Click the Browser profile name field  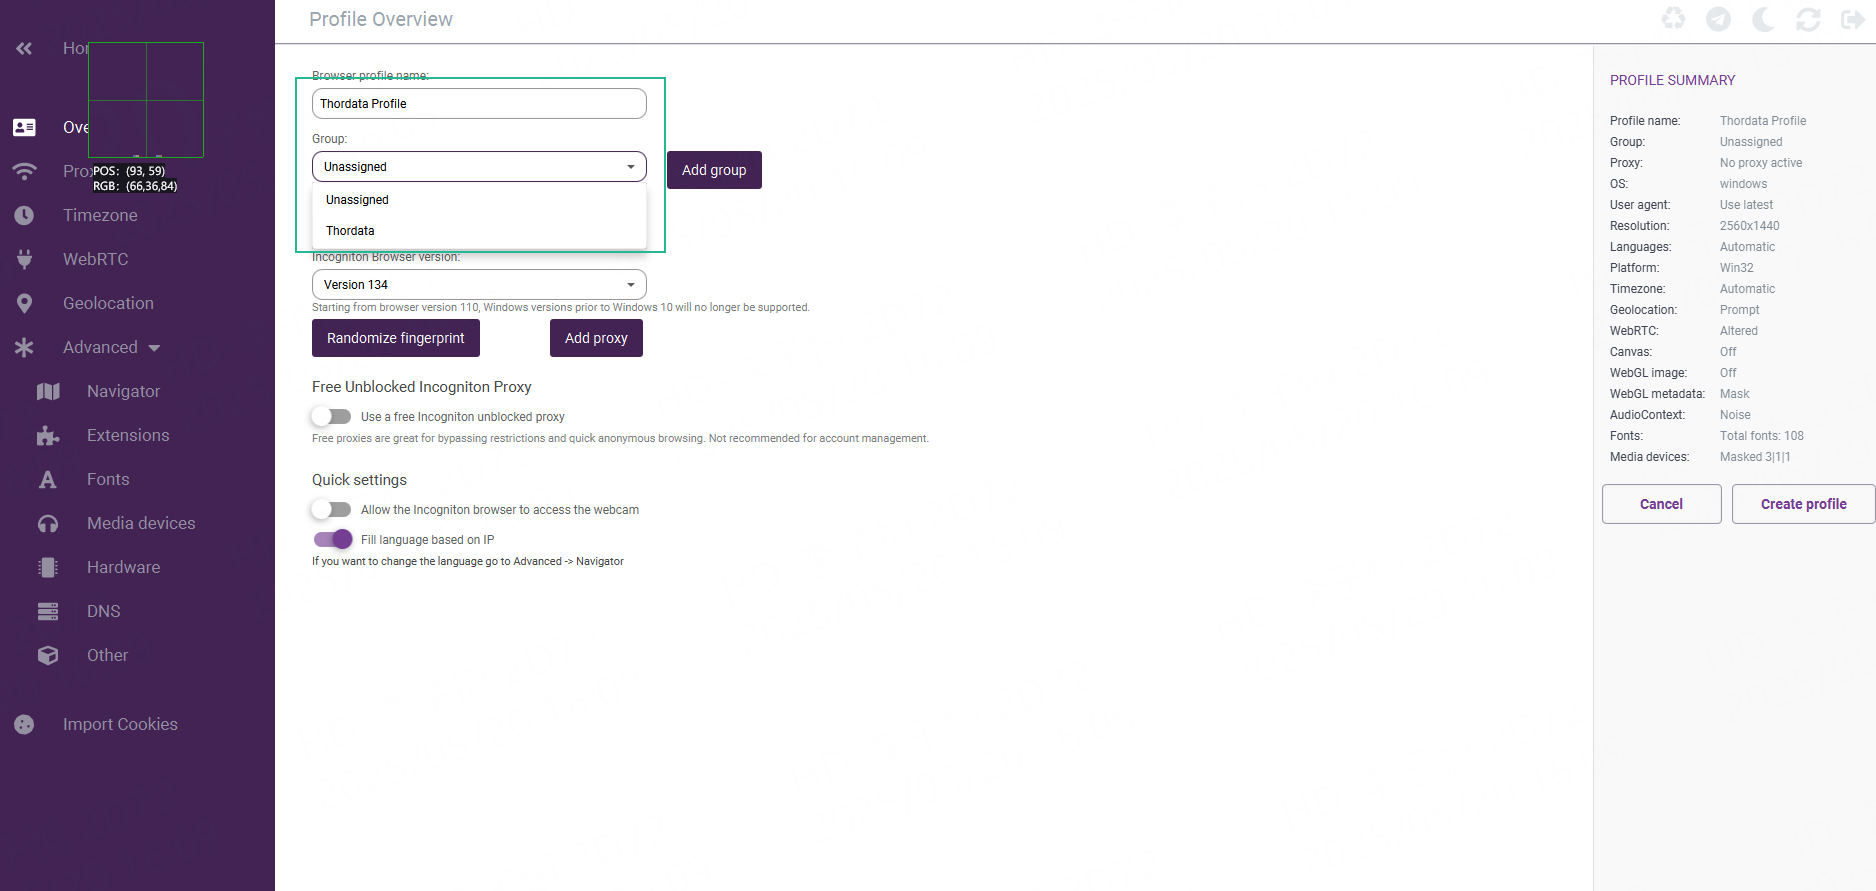click(479, 104)
